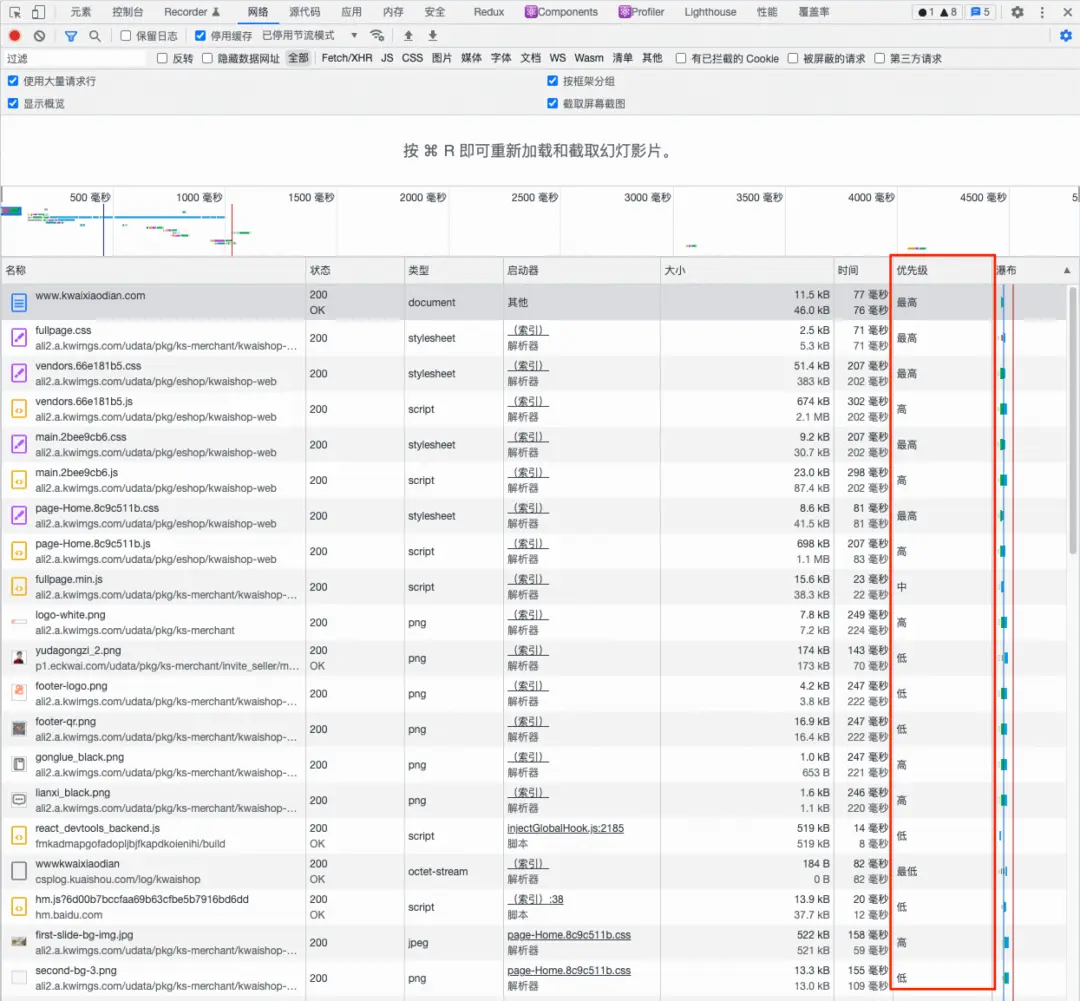Check the 第三方请求 checkbox
1080x1001 pixels.
coord(880,59)
